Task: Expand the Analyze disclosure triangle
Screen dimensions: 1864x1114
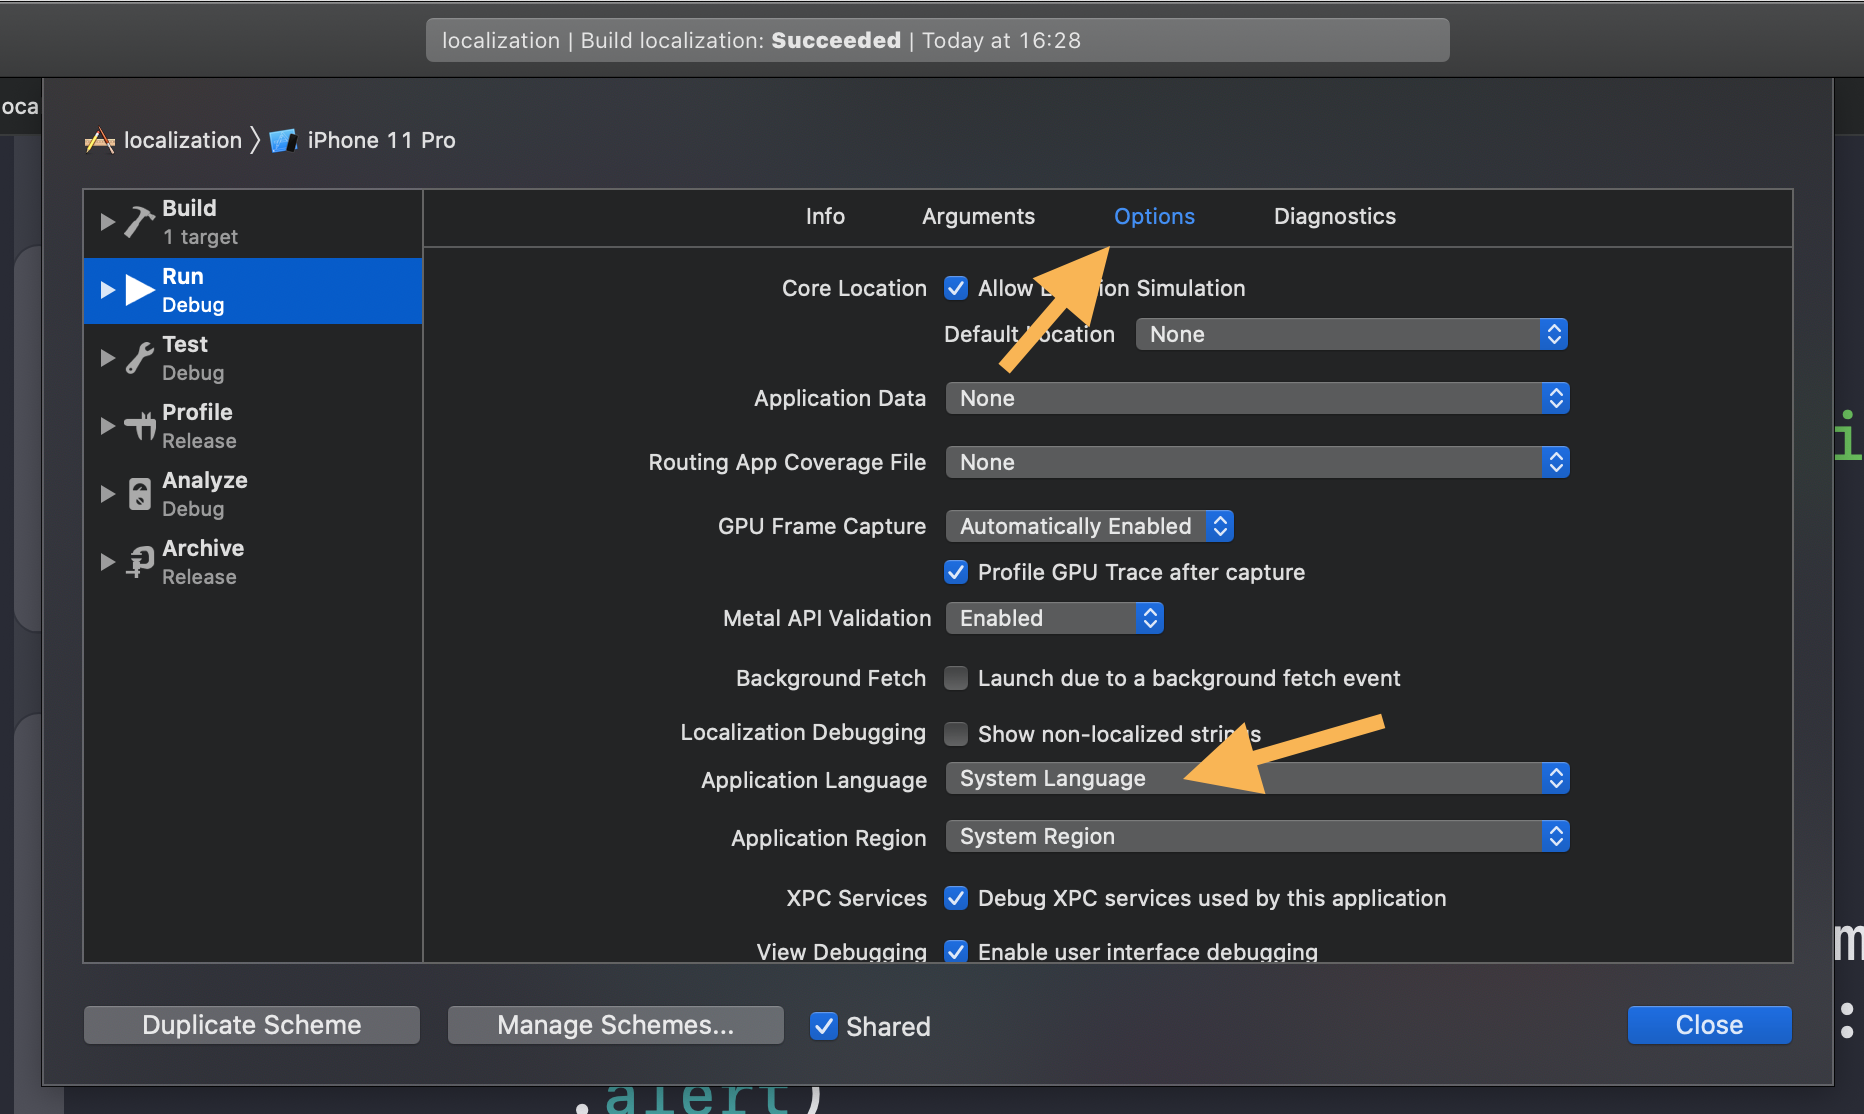Action: [x=107, y=494]
